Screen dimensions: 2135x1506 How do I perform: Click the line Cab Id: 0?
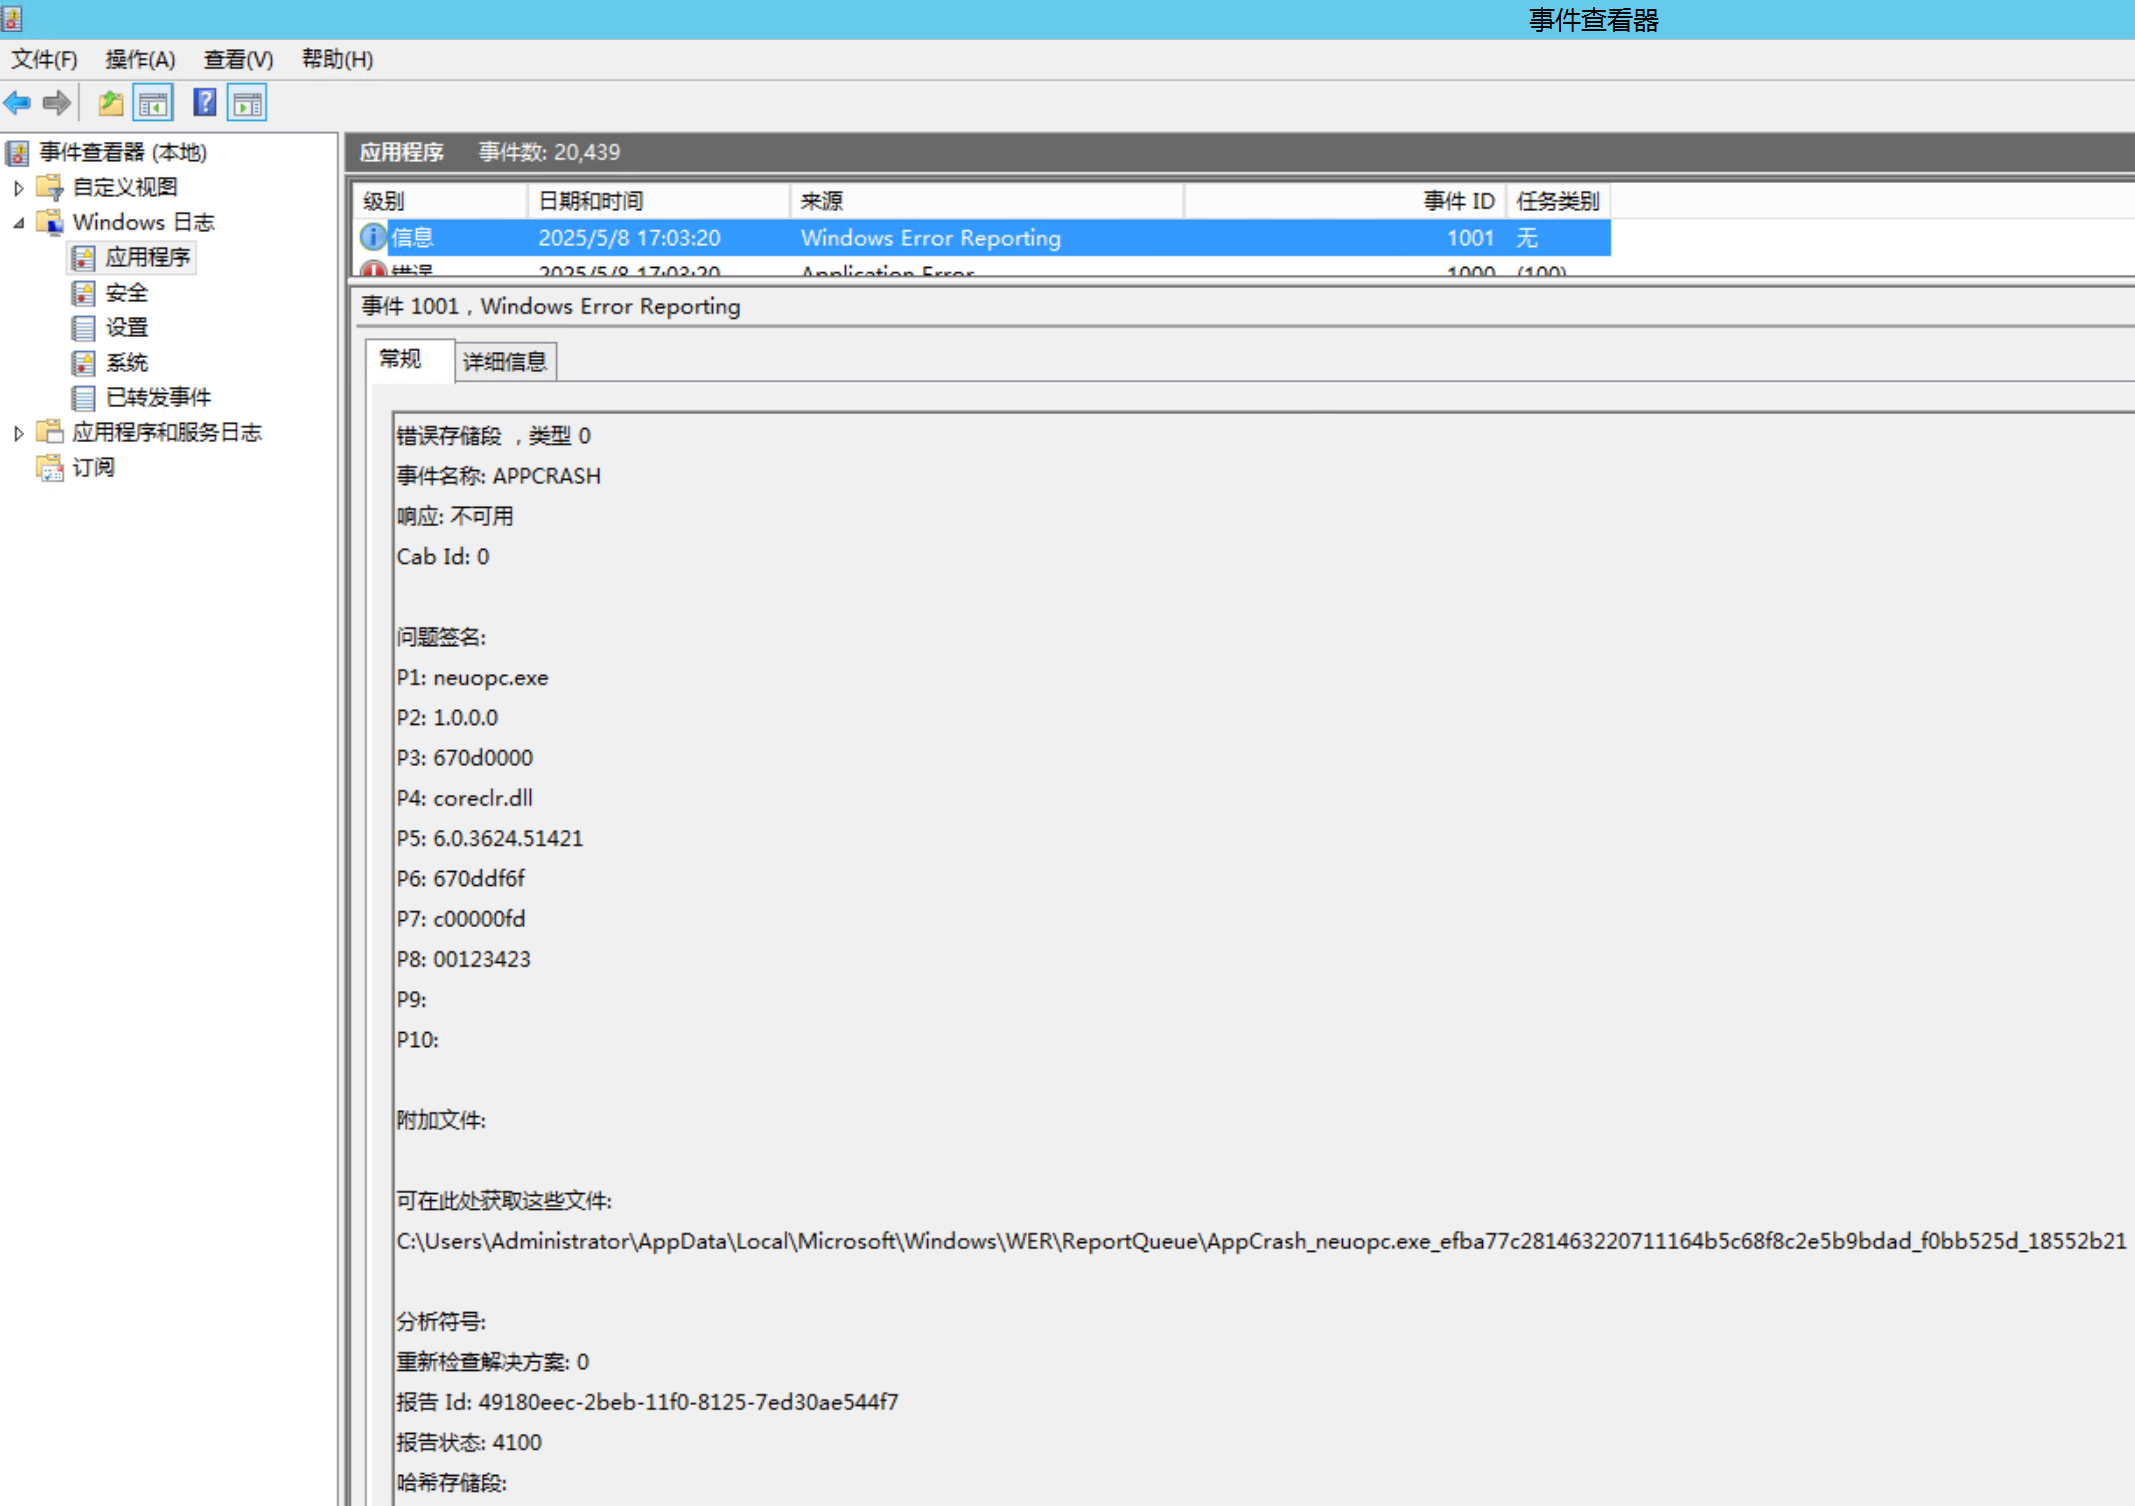[443, 557]
